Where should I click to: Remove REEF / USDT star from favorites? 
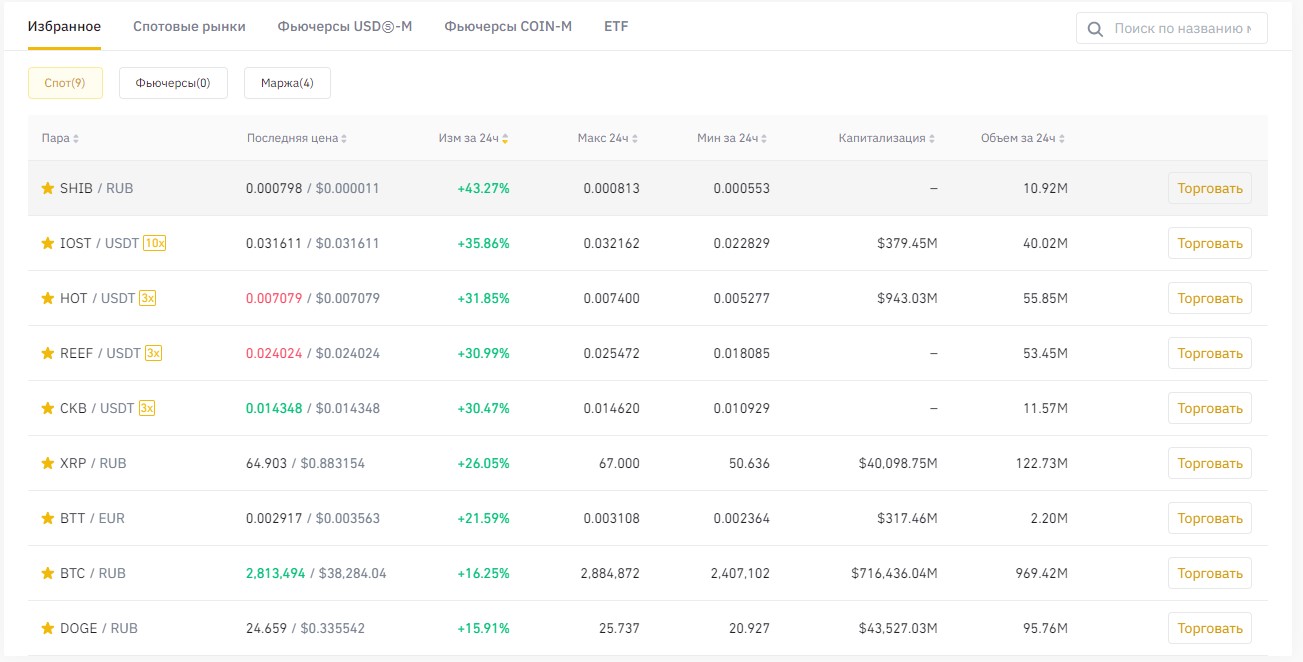coord(47,353)
